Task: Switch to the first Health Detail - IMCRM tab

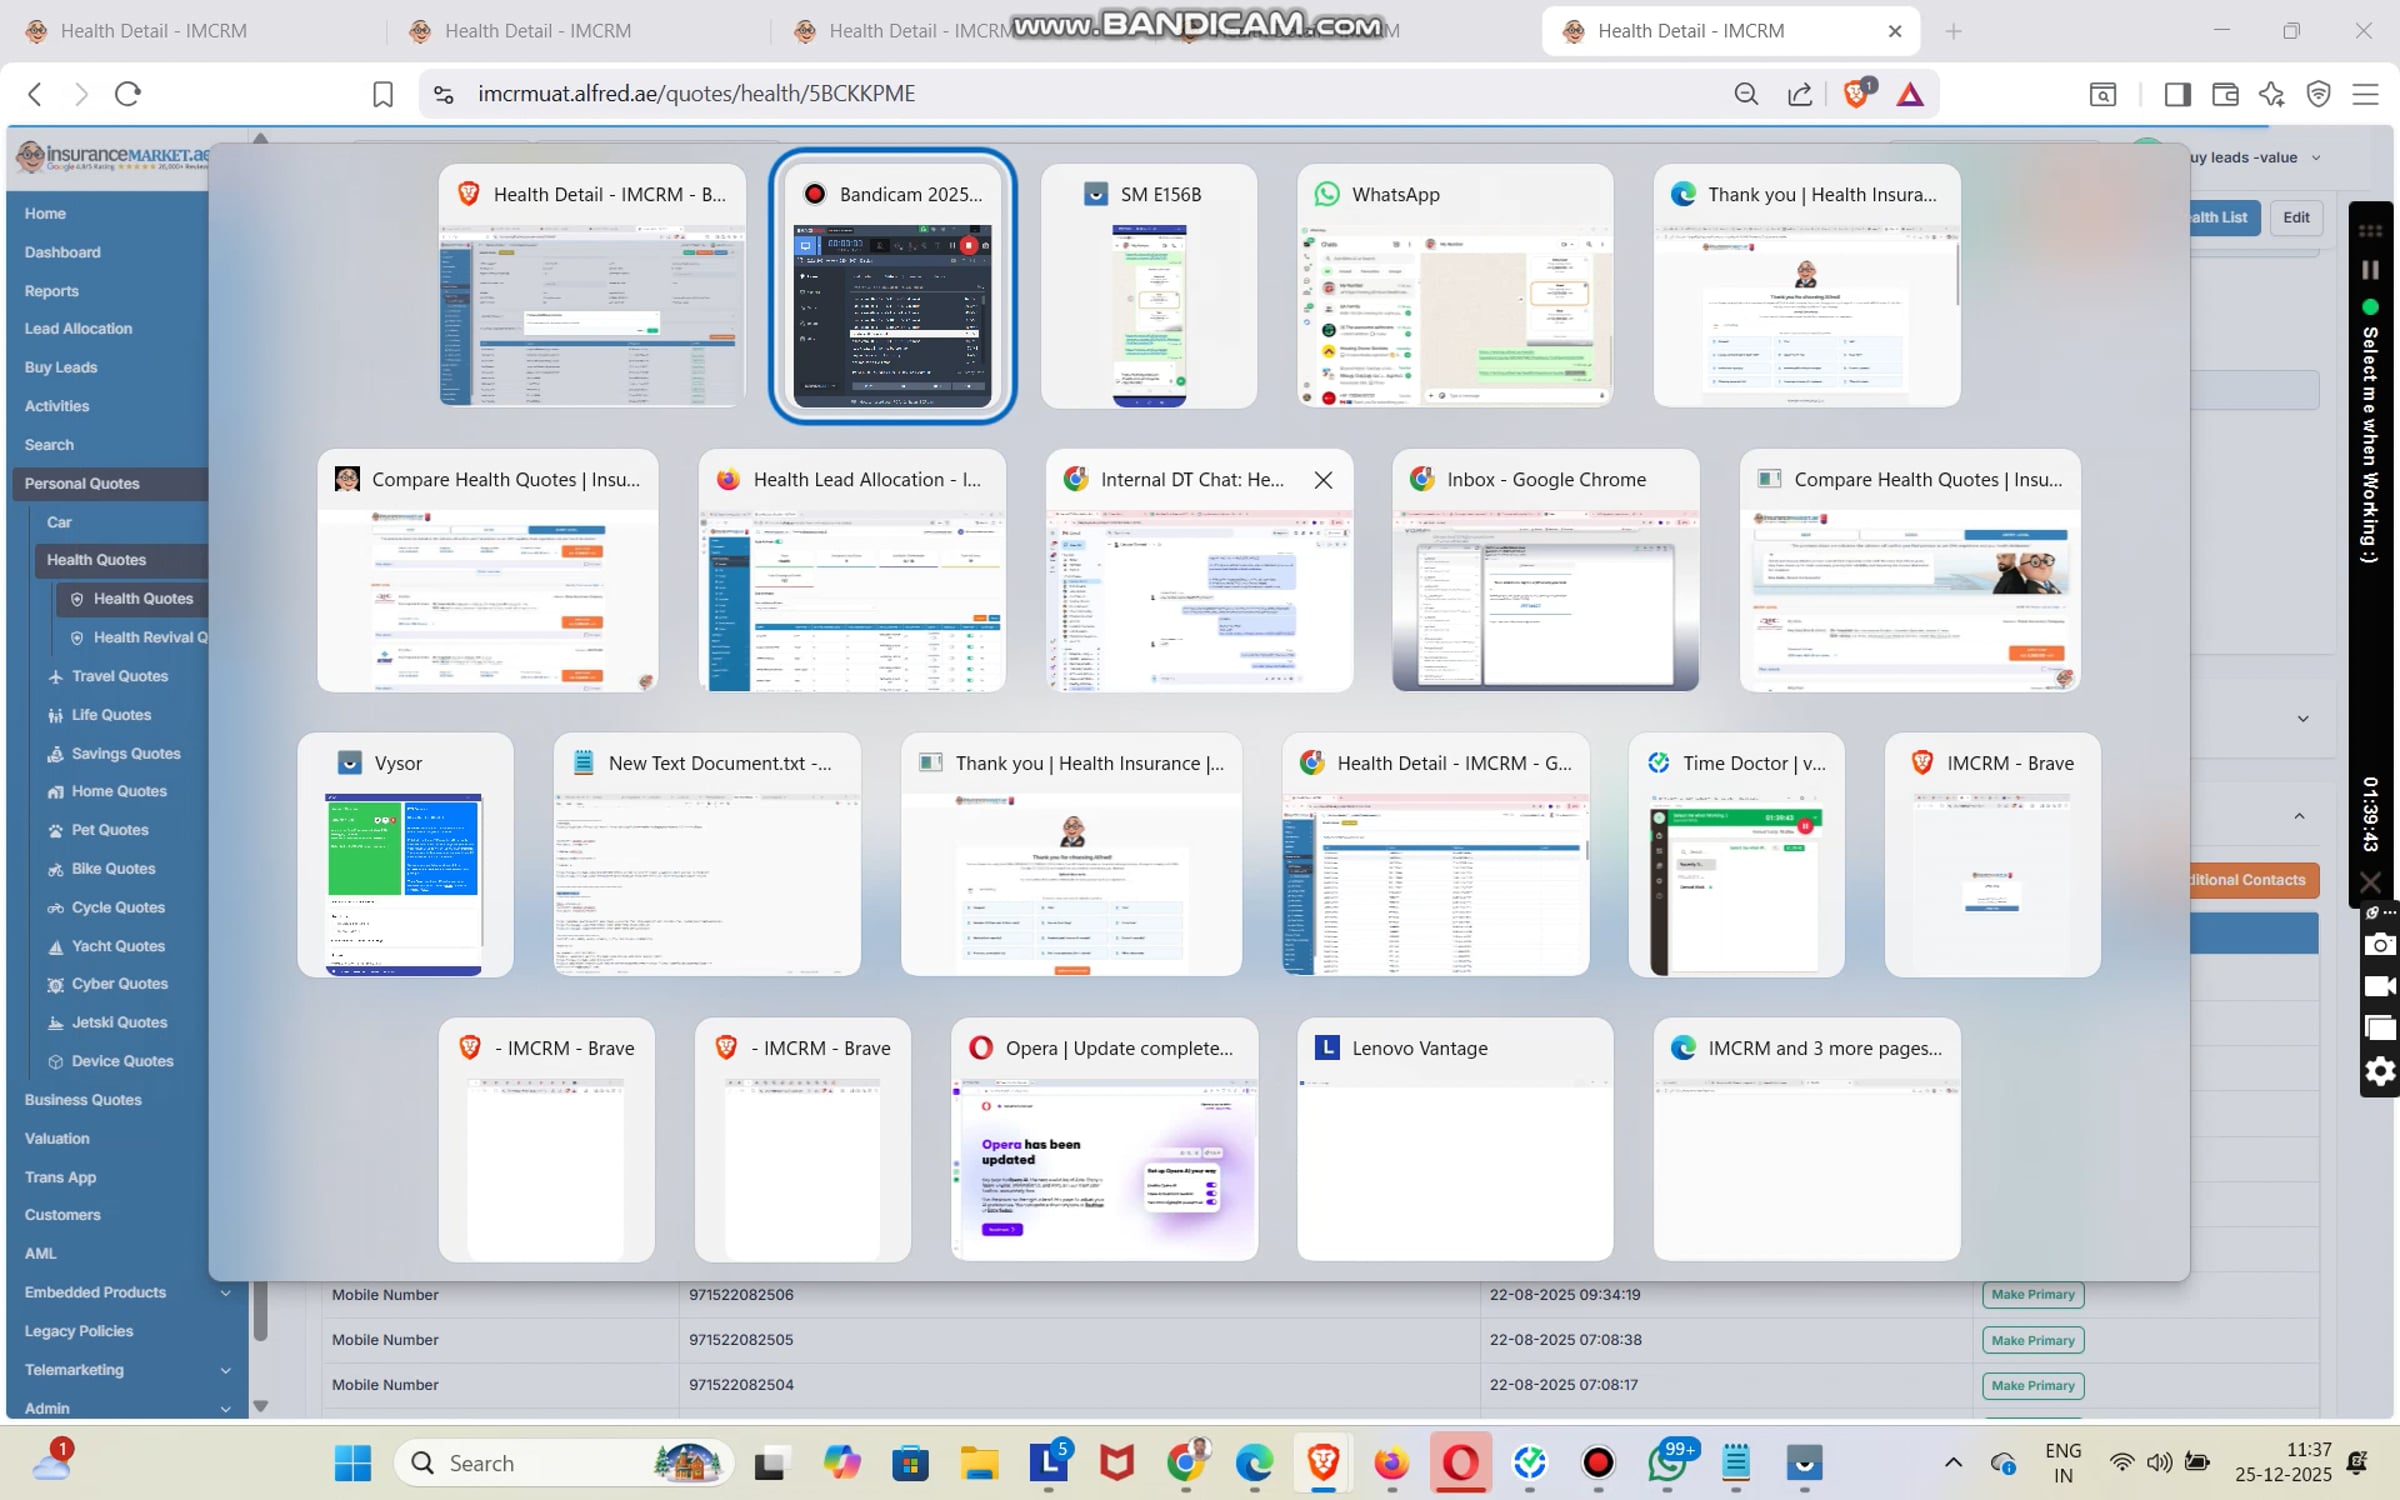Action: click(x=192, y=31)
